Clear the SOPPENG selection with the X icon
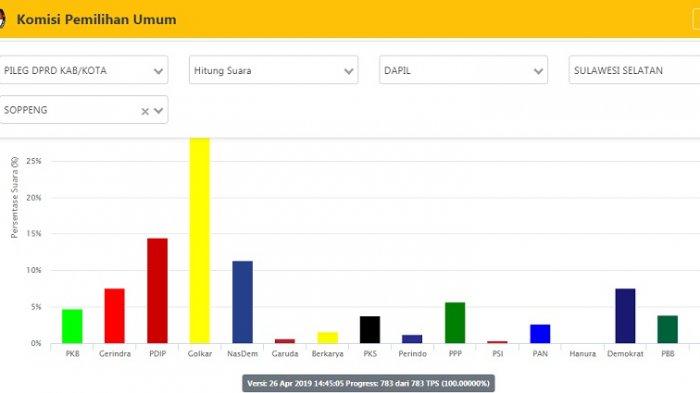Screen dimensions: 700x393 click(145, 111)
